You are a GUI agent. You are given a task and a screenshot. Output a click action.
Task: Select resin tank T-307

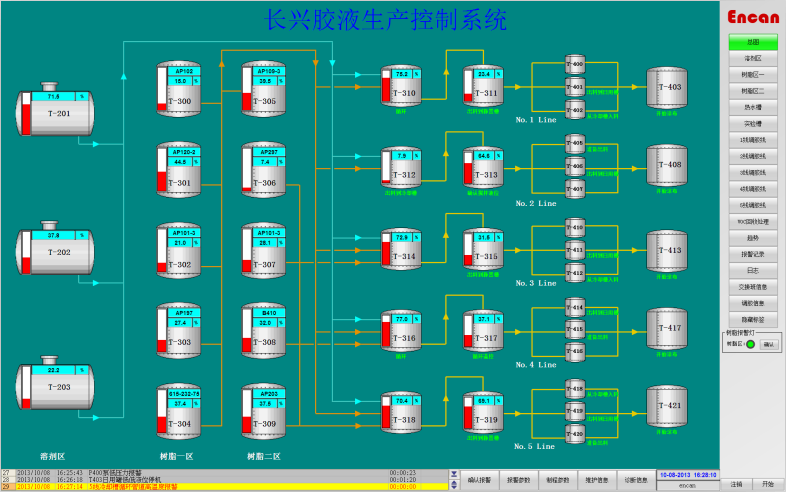pyautogui.click(x=264, y=251)
